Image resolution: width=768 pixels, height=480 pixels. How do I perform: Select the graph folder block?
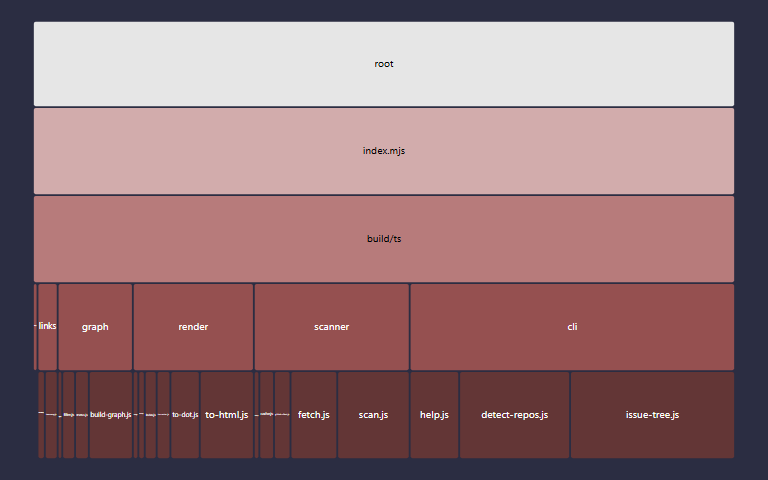pyautogui.click(x=95, y=327)
